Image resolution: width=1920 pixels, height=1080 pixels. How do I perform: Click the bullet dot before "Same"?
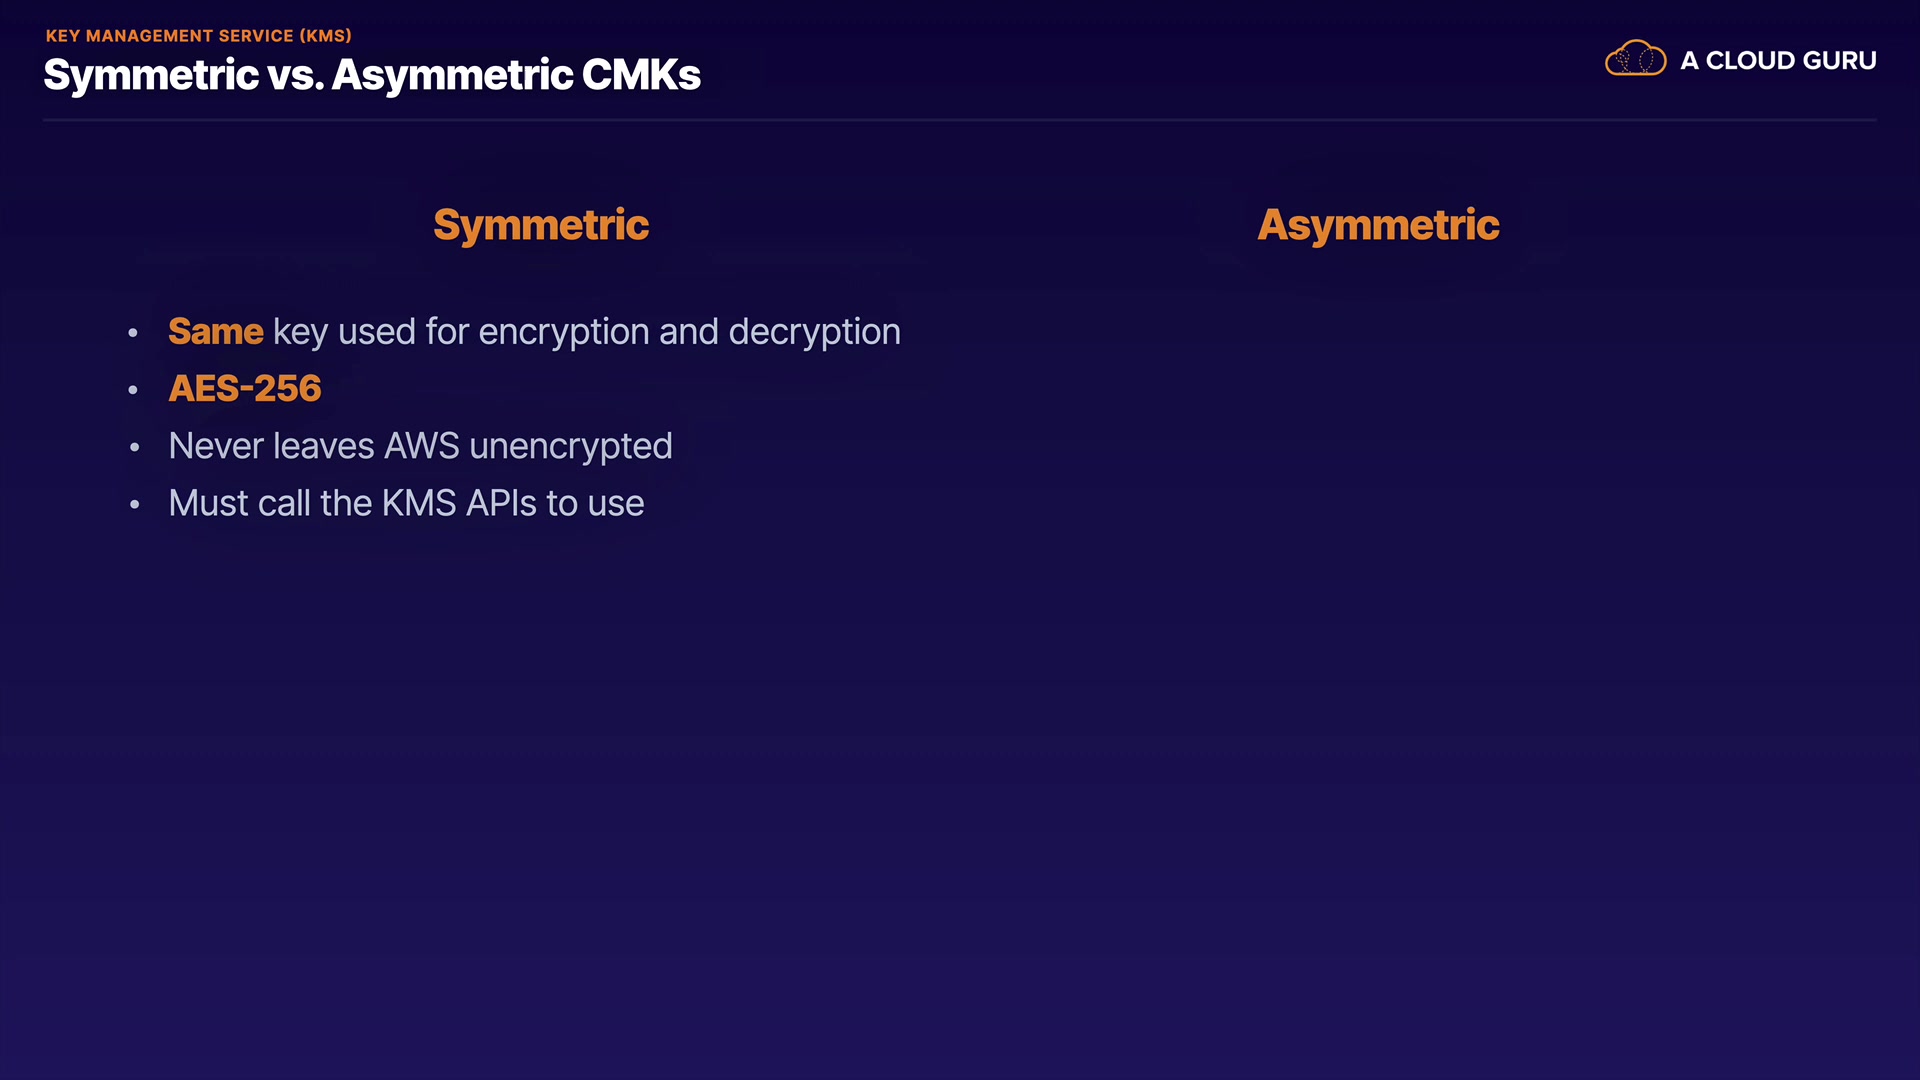coord(133,333)
